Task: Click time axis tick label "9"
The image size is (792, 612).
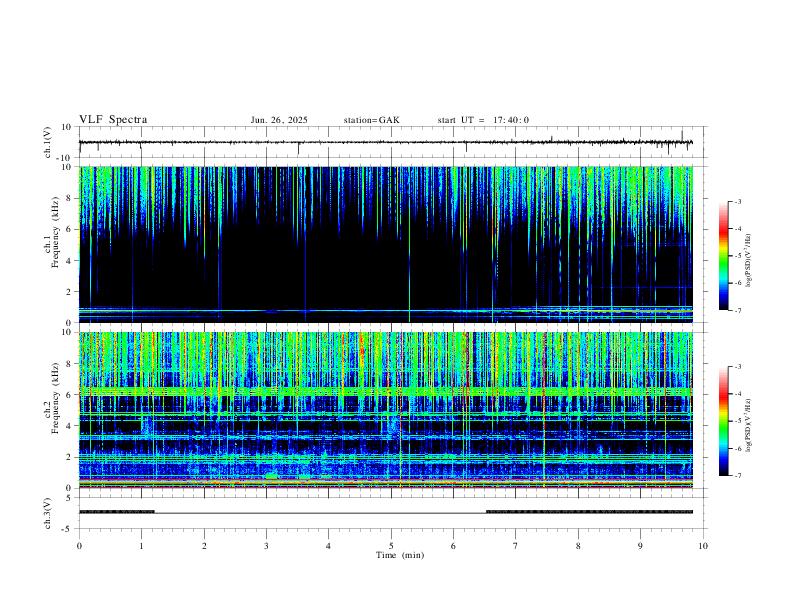Action: [x=640, y=546]
